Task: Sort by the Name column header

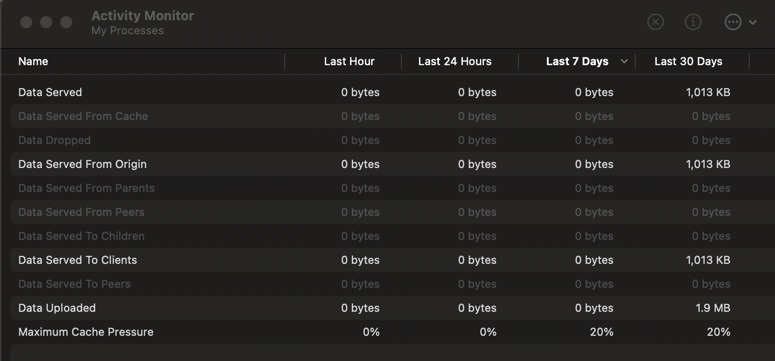Action: pyautogui.click(x=33, y=61)
